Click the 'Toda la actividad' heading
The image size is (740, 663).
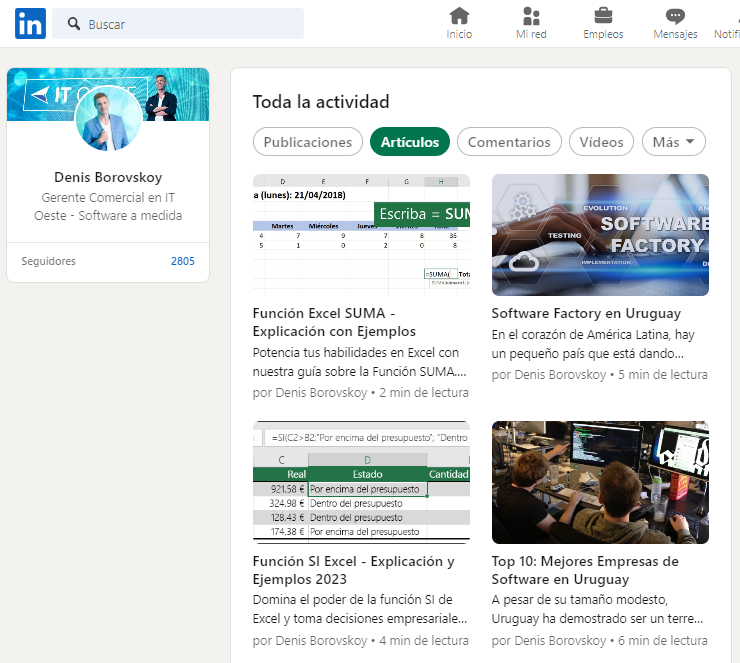321,102
